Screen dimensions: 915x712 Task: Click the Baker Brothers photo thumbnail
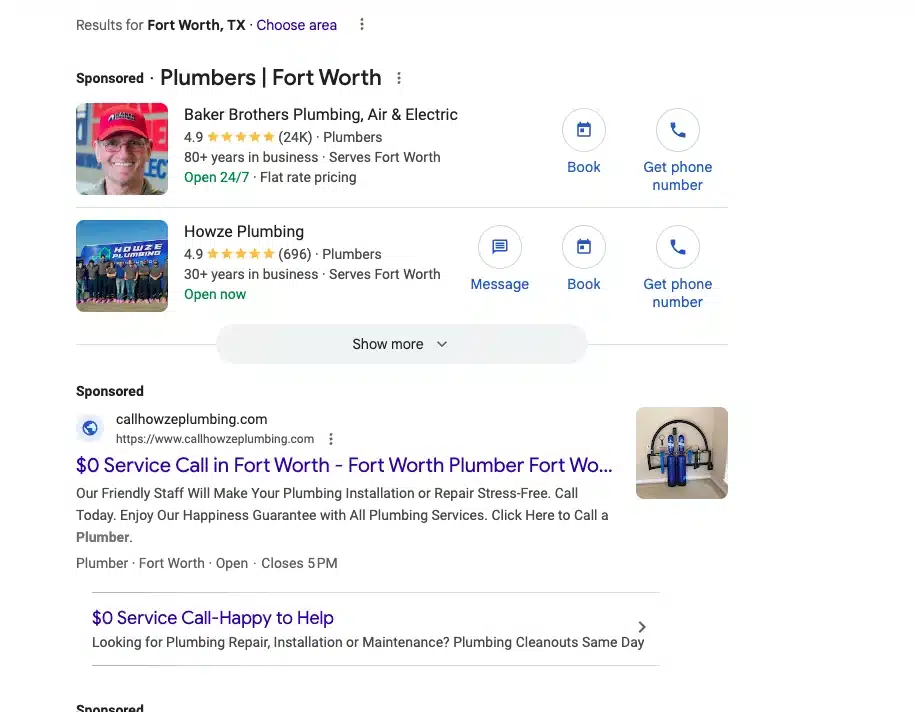[122, 149]
